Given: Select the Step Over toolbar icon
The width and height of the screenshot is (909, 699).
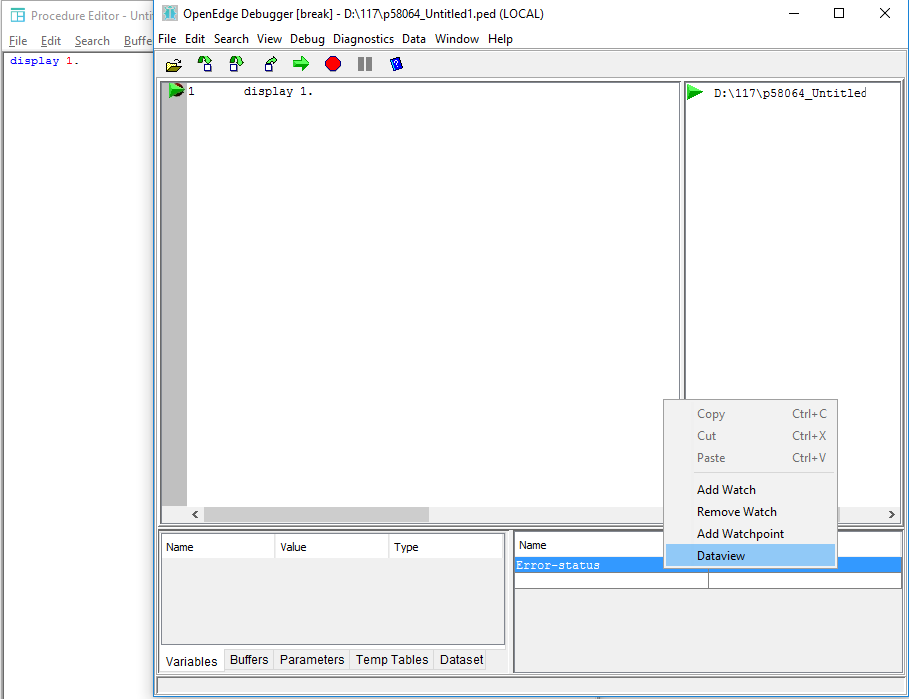Looking at the screenshot, I should point(236,63).
